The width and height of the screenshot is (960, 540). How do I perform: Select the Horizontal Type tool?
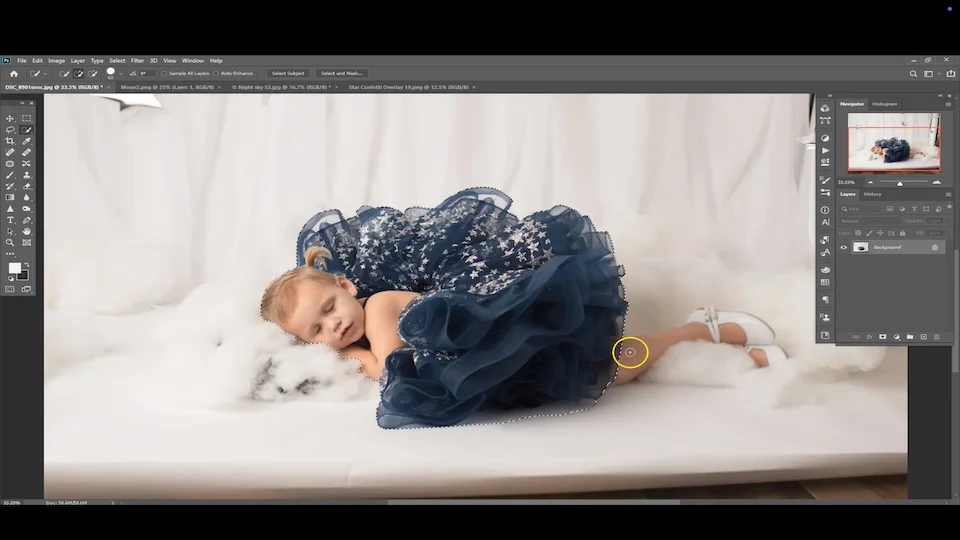10,220
